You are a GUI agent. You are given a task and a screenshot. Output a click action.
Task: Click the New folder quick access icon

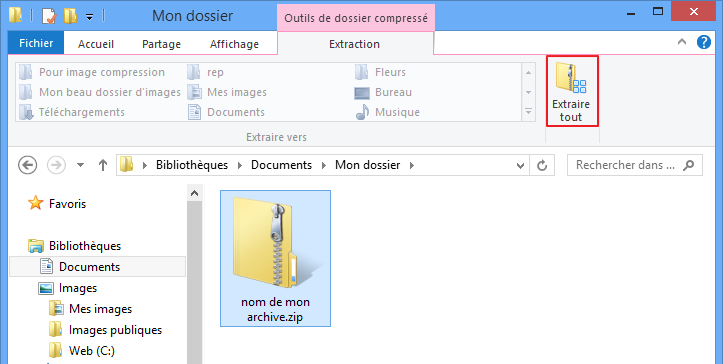click(70, 16)
